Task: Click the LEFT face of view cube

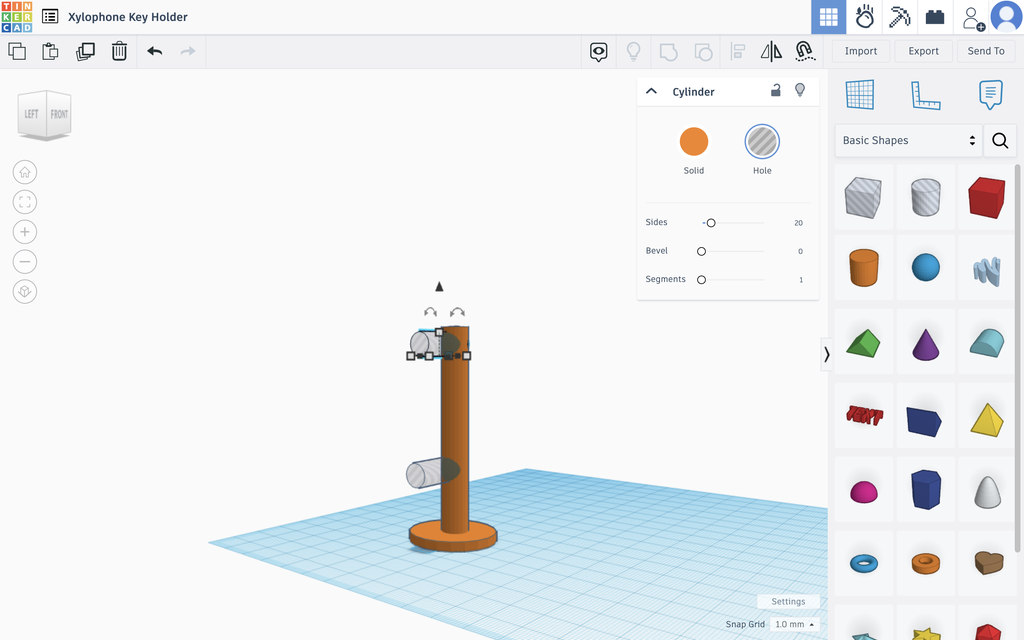Action: tap(31, 114)
